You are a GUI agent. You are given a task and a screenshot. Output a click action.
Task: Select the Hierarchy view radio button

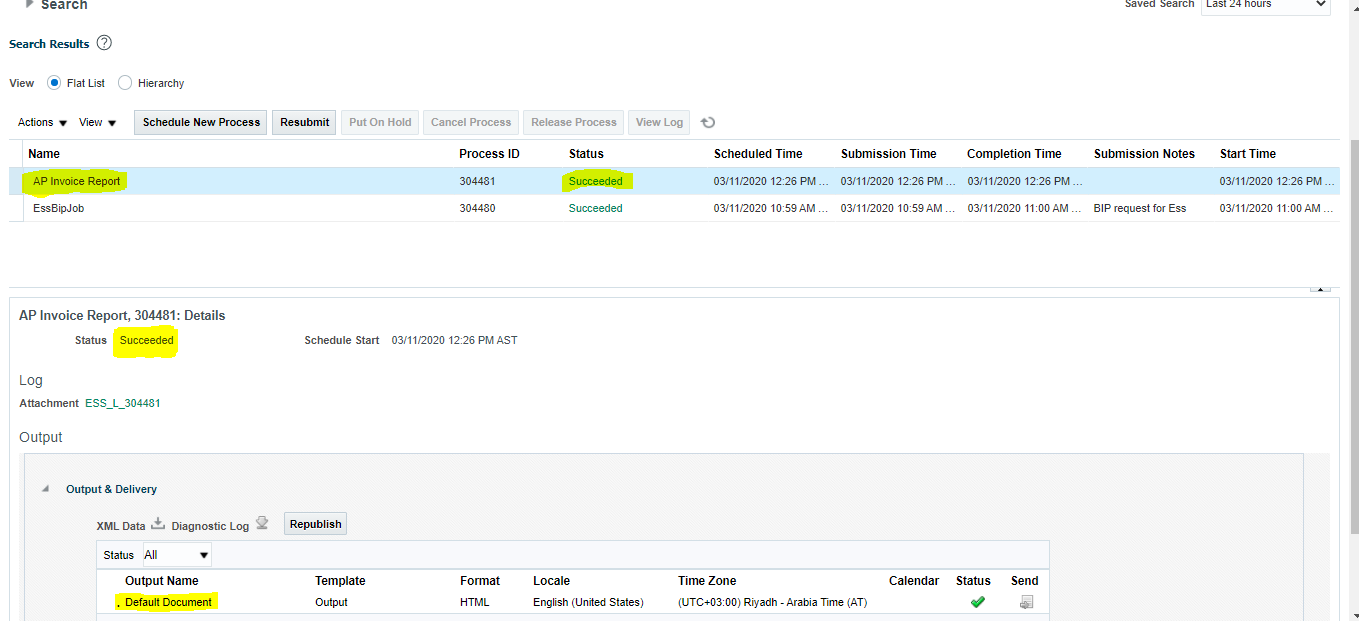(x=124, y=83)
